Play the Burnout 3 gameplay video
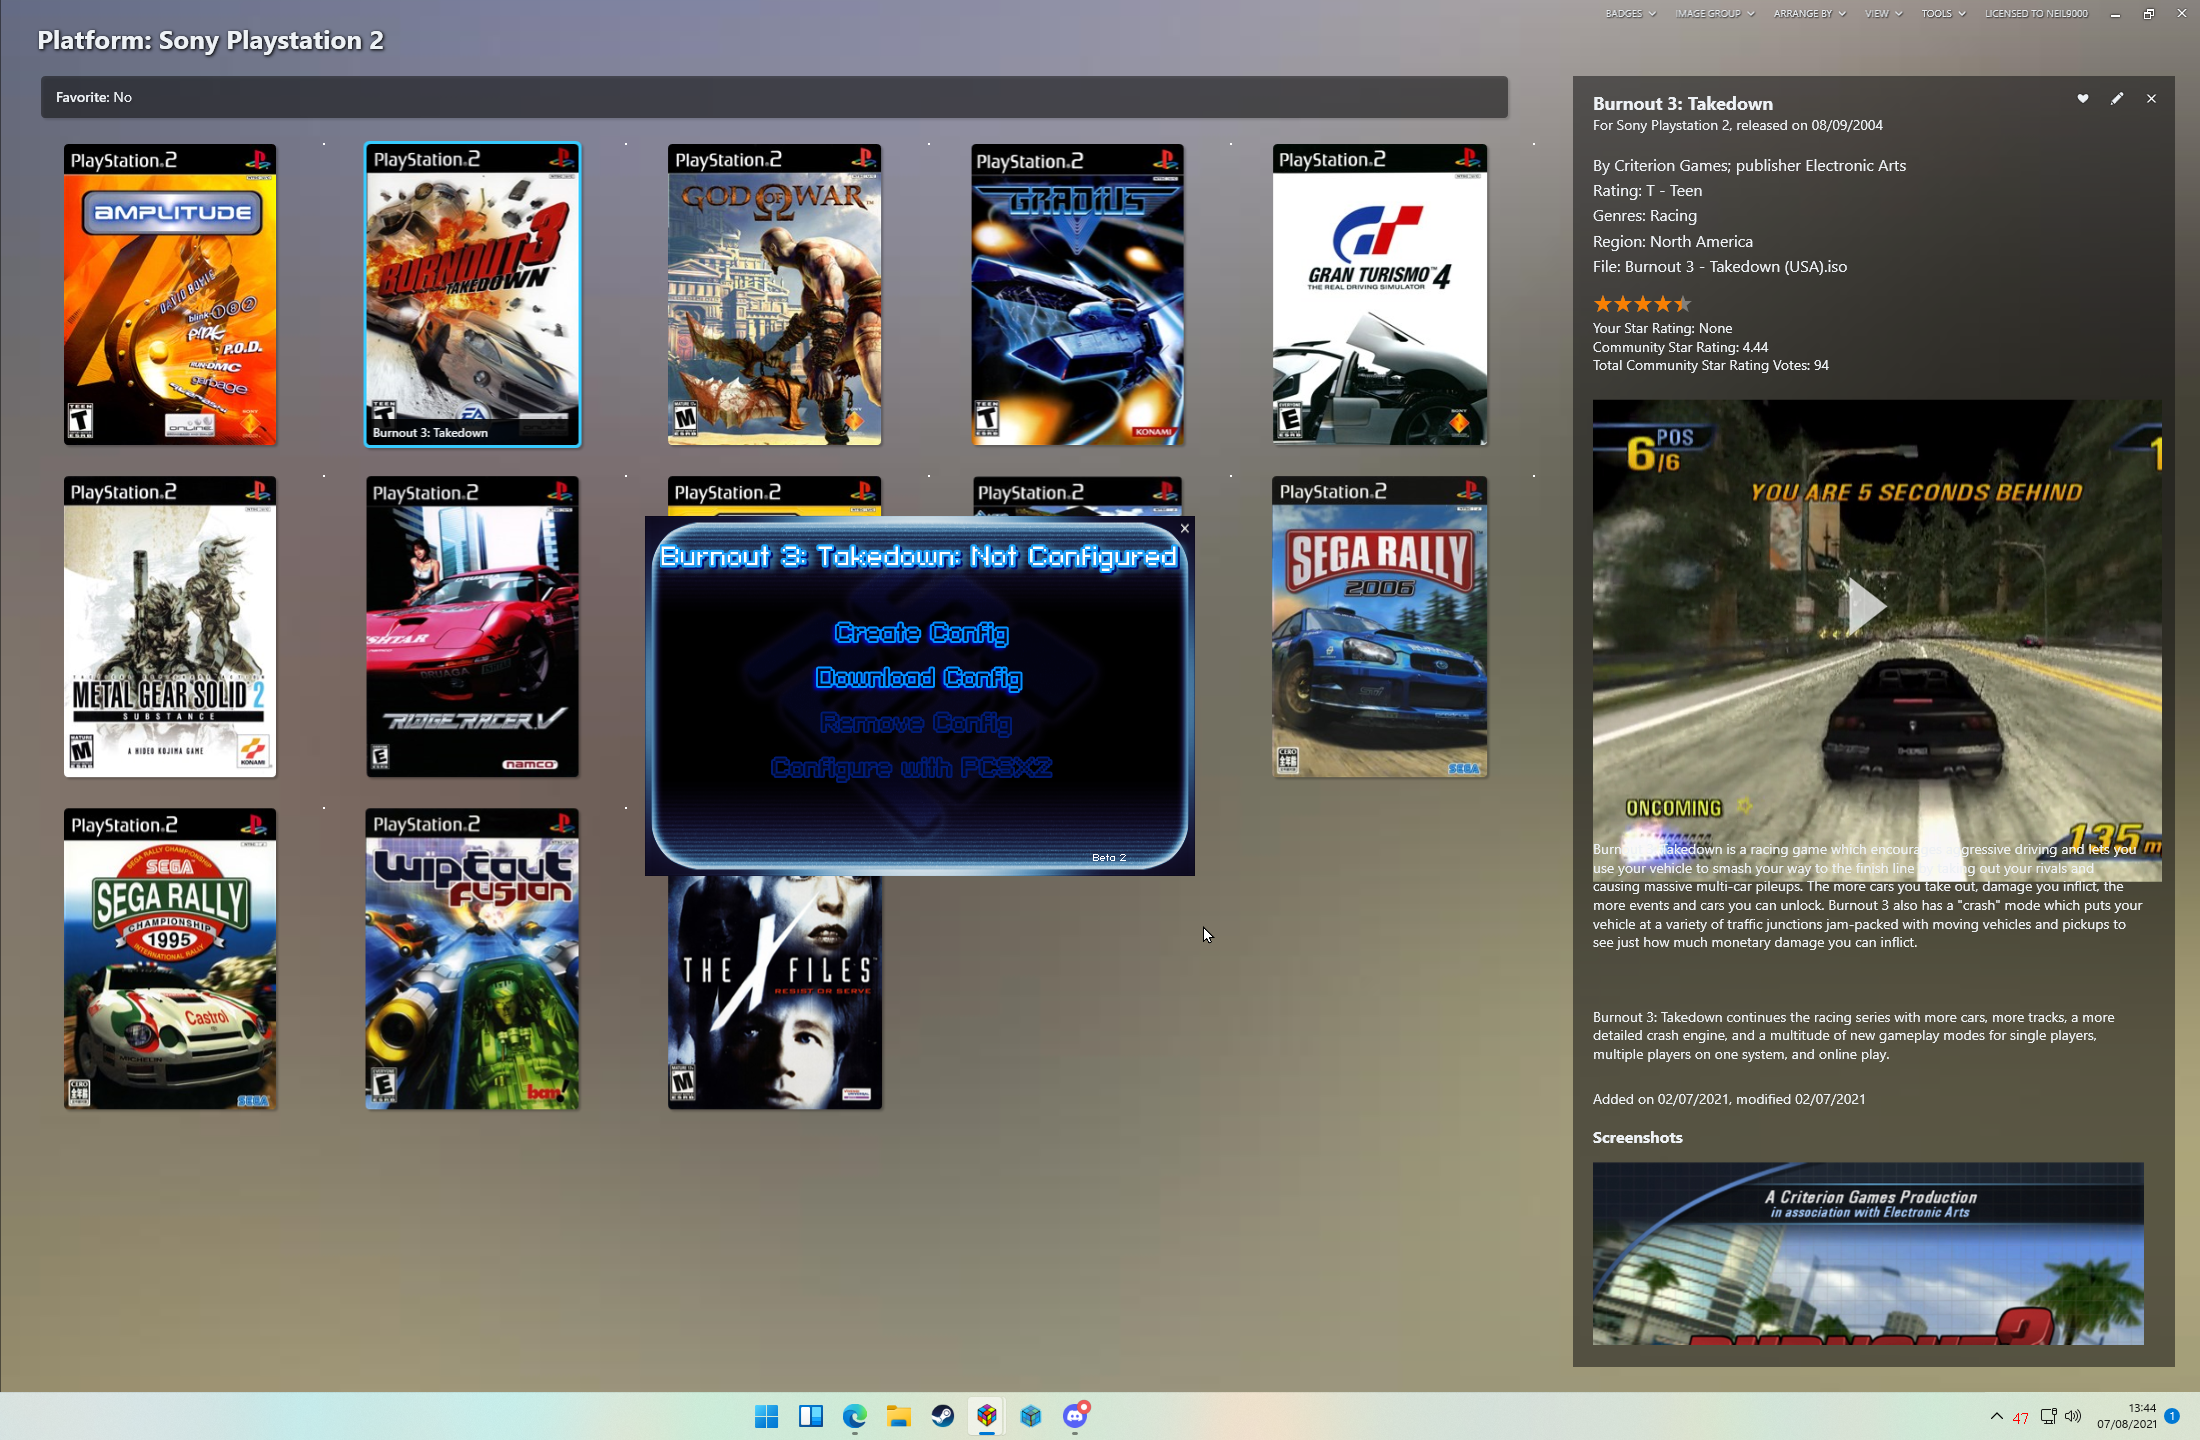This screenshot has width=2200, height=1440. [x=1866, y=605]
